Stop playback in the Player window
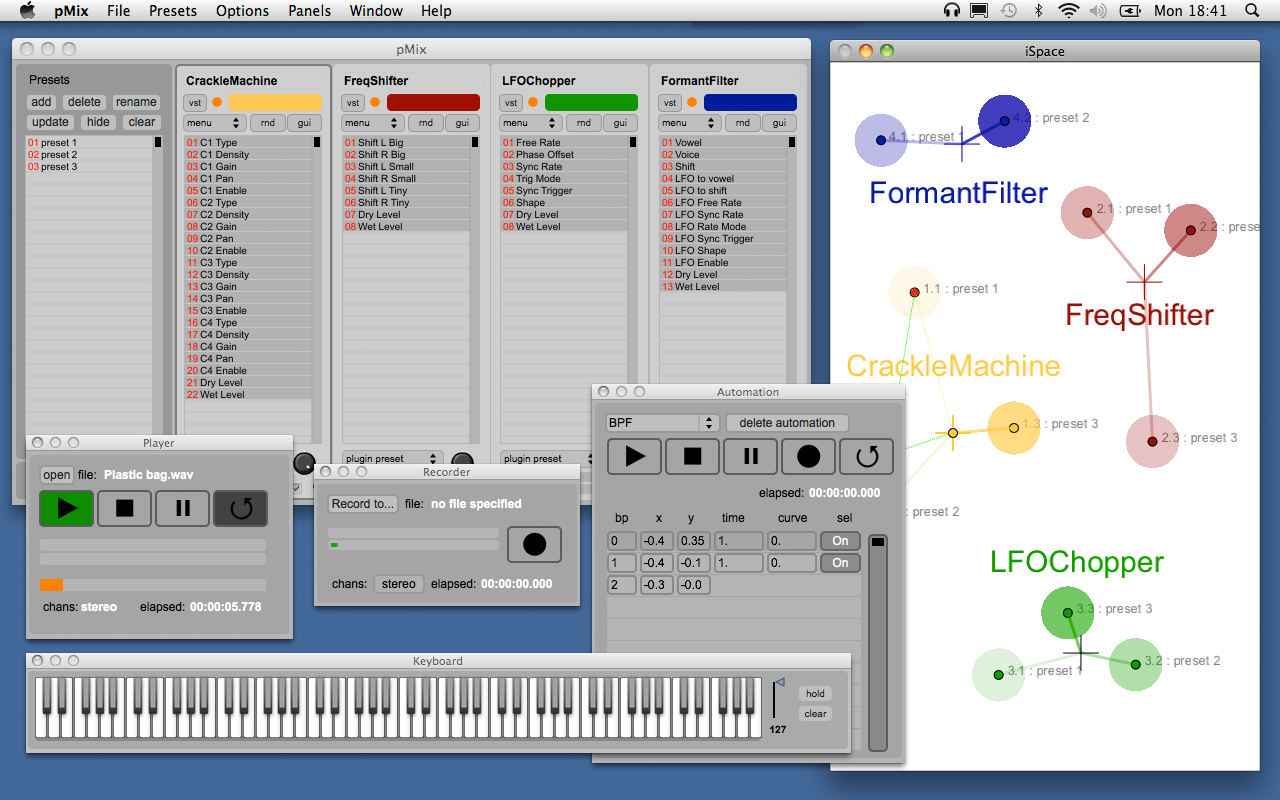The width and height of the screenshot is (1280, 800). click(x=124, y=508)
